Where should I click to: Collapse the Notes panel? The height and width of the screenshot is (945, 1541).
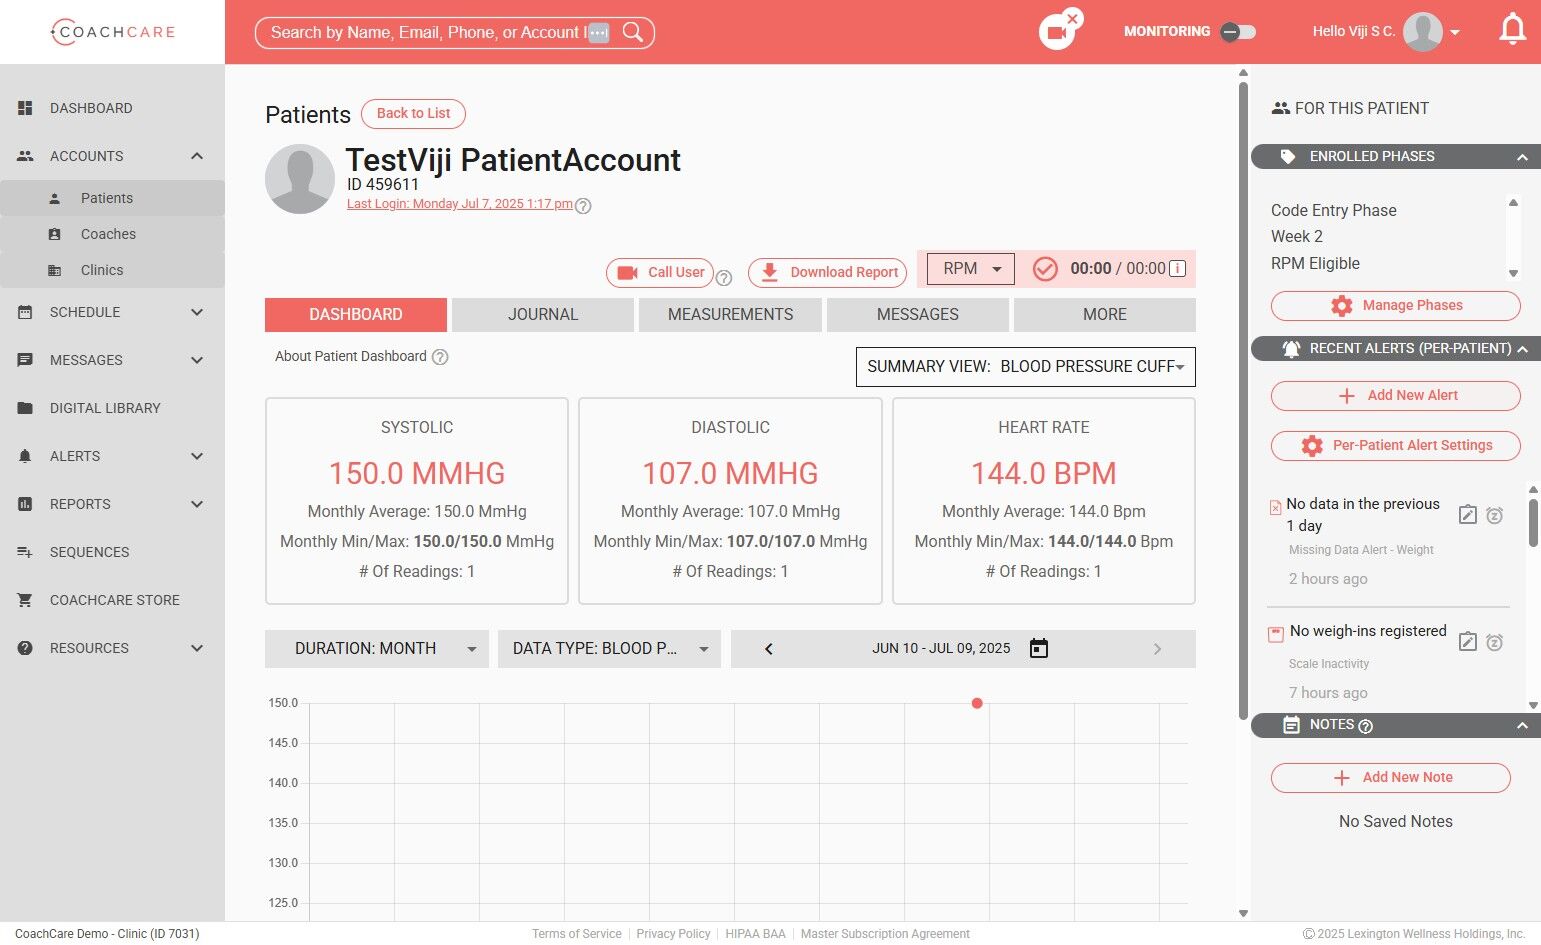1522,726
